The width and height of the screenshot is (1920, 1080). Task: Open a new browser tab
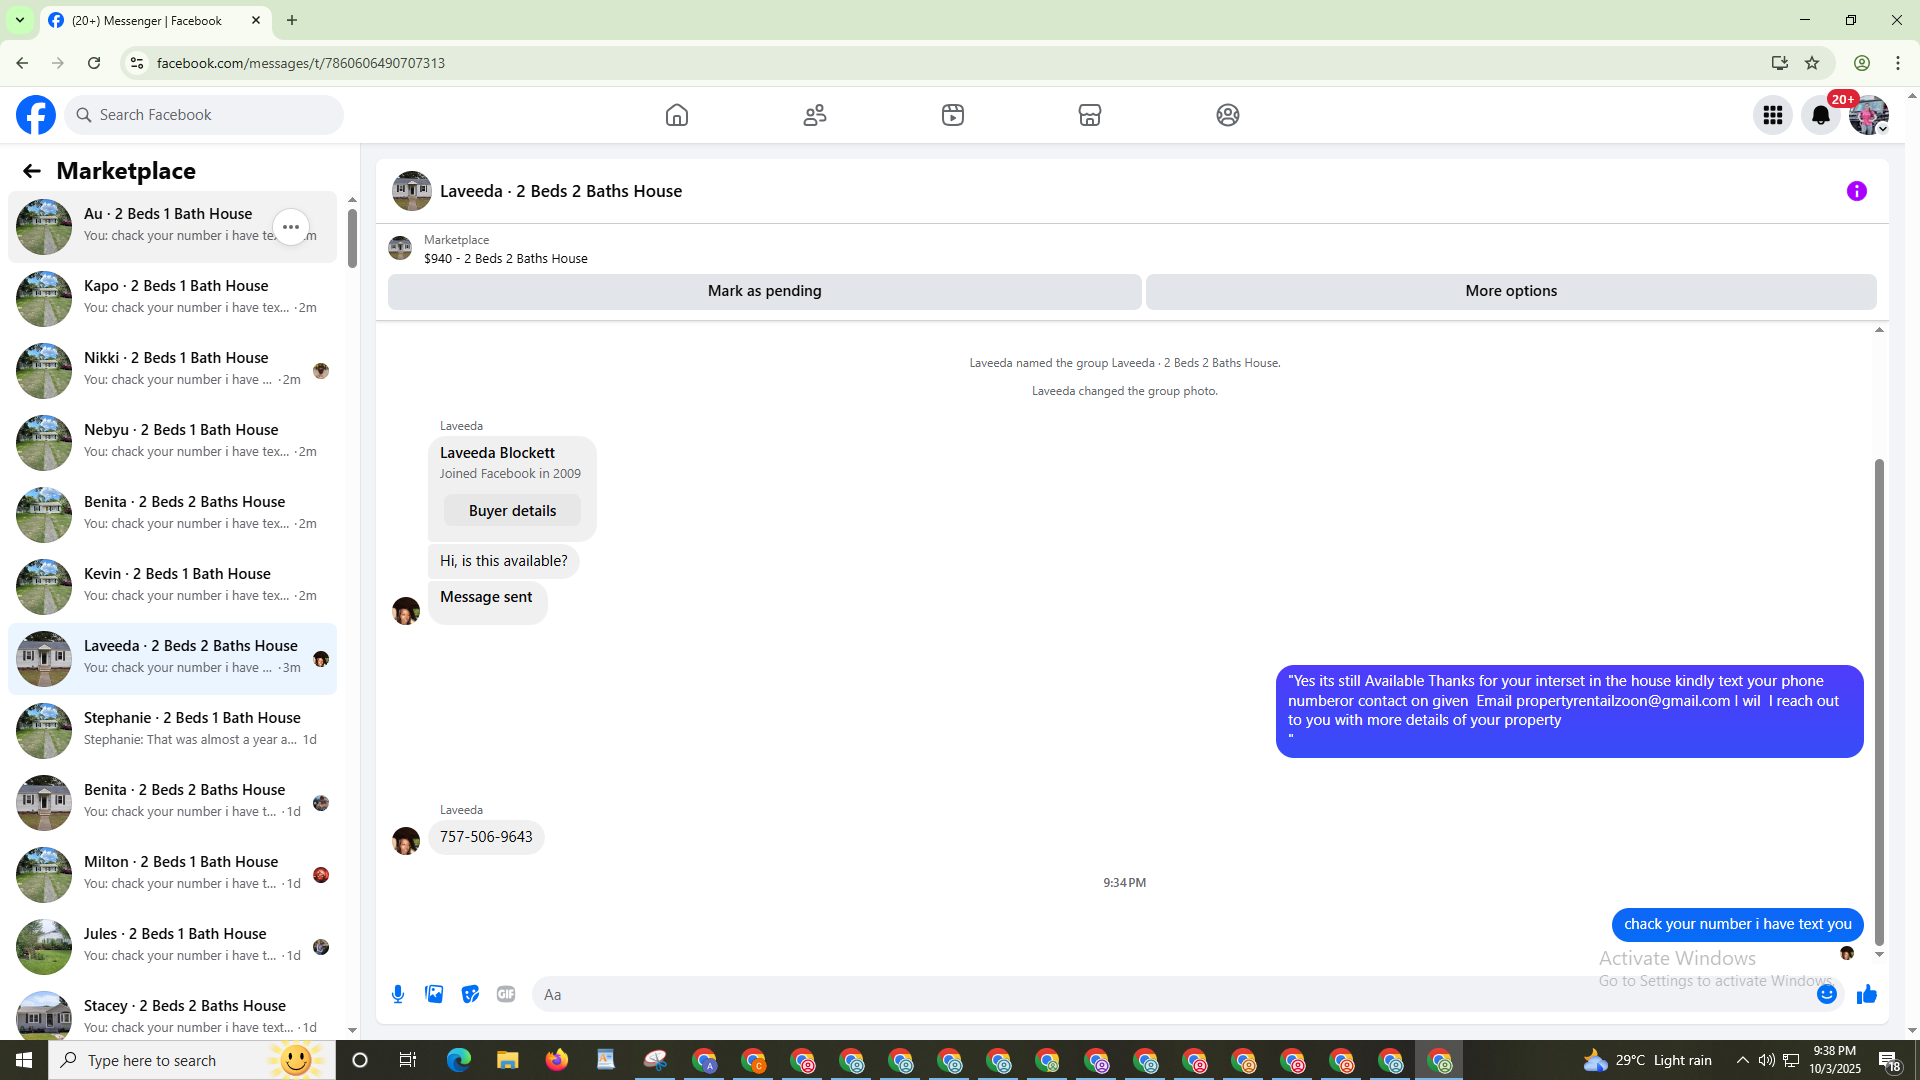tap(292, 20)
